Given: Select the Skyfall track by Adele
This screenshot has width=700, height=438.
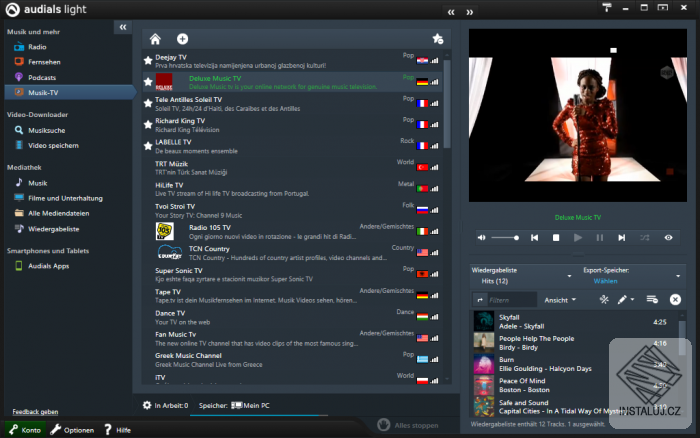Looking at the screenshot, I should [x=575, y=321].
